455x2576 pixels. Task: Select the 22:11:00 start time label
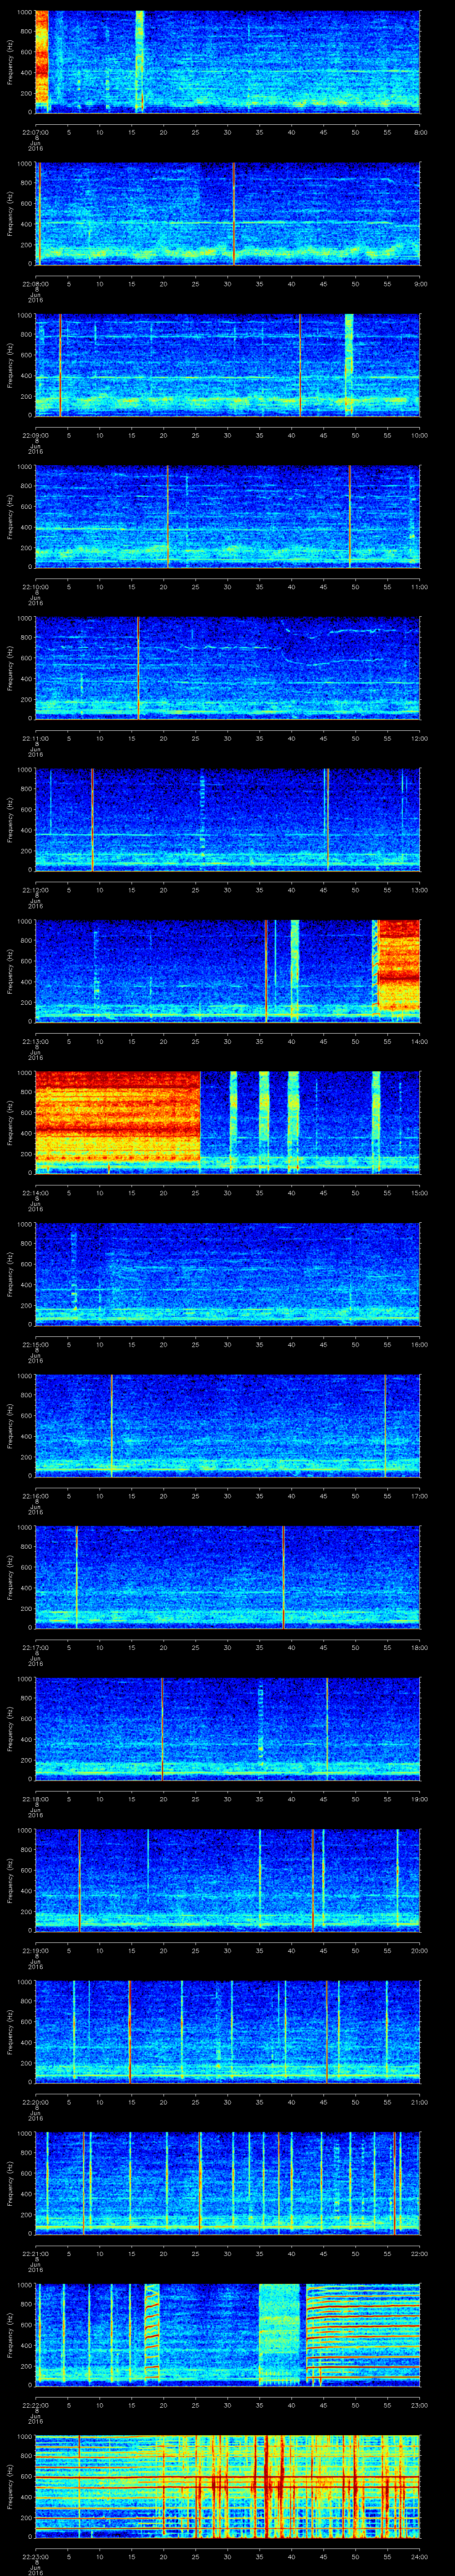click(35, 738)
